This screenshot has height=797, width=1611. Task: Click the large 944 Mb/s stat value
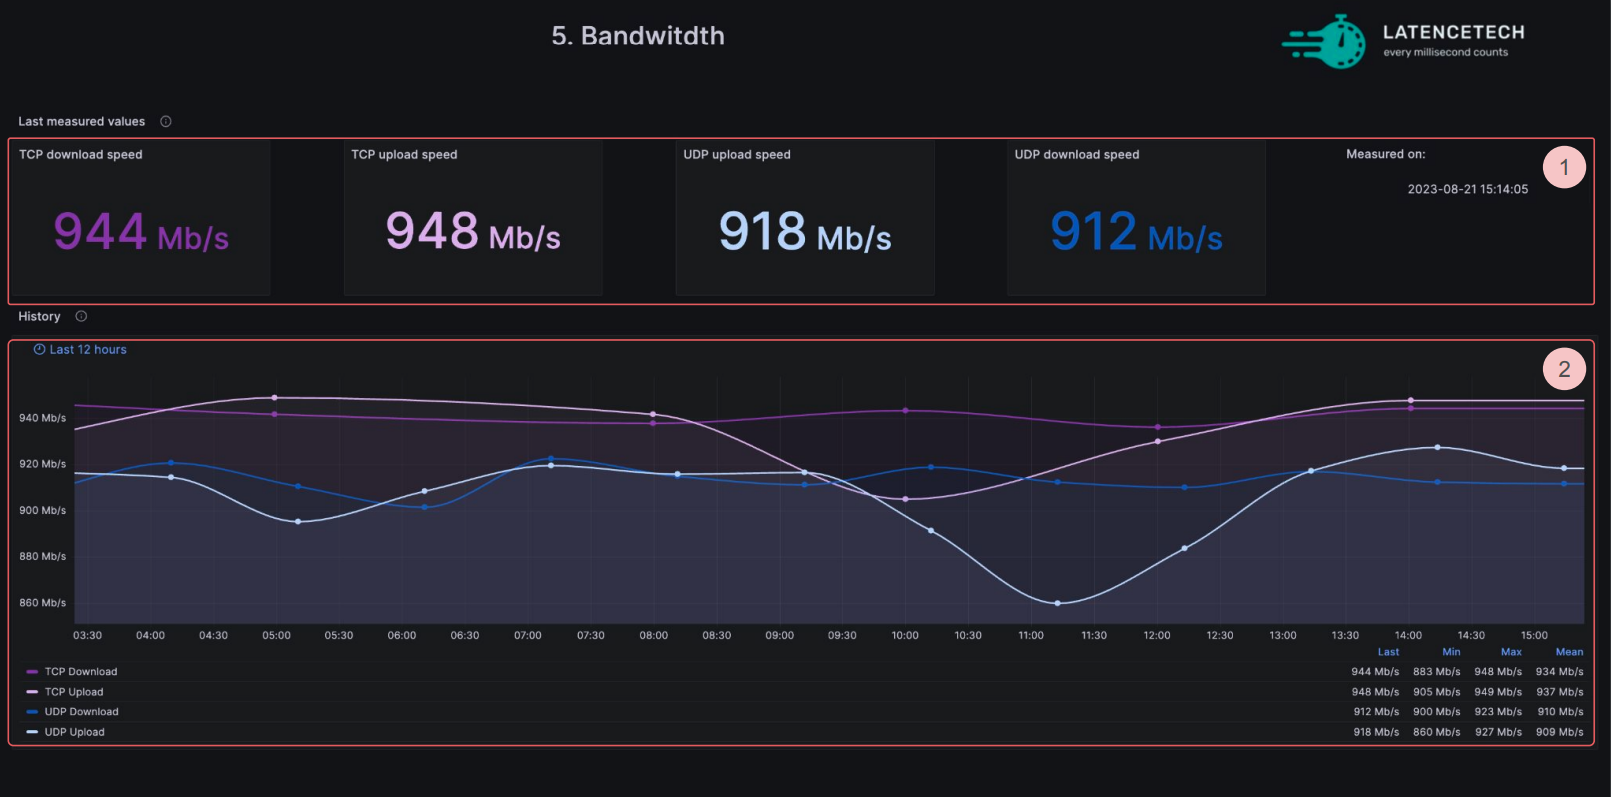tap(141, 232)
